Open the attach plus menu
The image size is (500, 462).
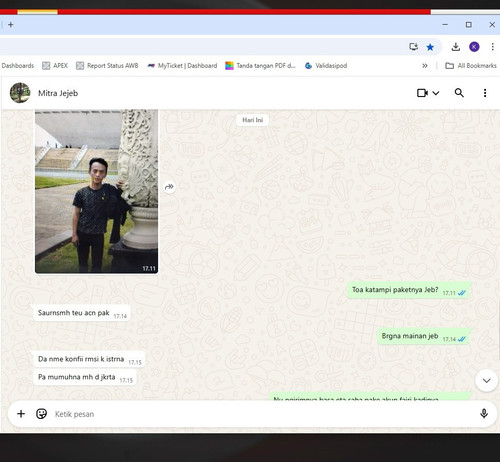coord(21,414)
